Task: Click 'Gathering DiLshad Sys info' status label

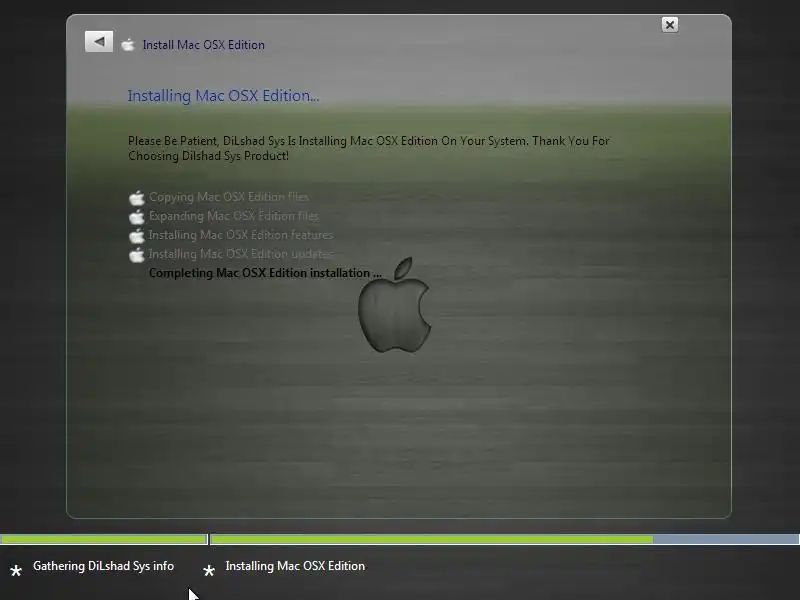Action: tap(104, 566)
